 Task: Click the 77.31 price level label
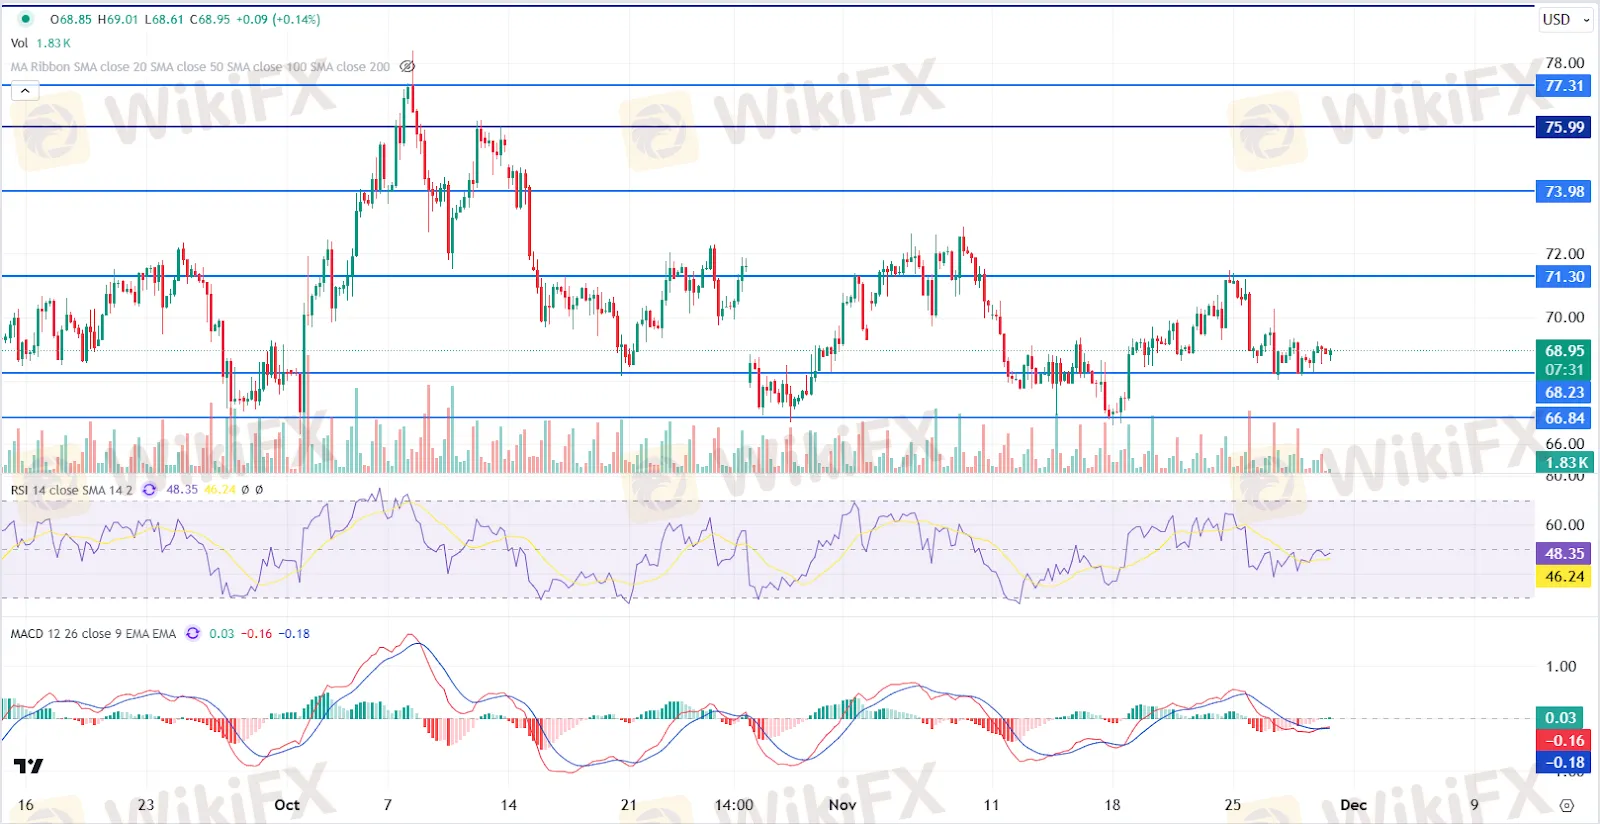(1564, 86)
